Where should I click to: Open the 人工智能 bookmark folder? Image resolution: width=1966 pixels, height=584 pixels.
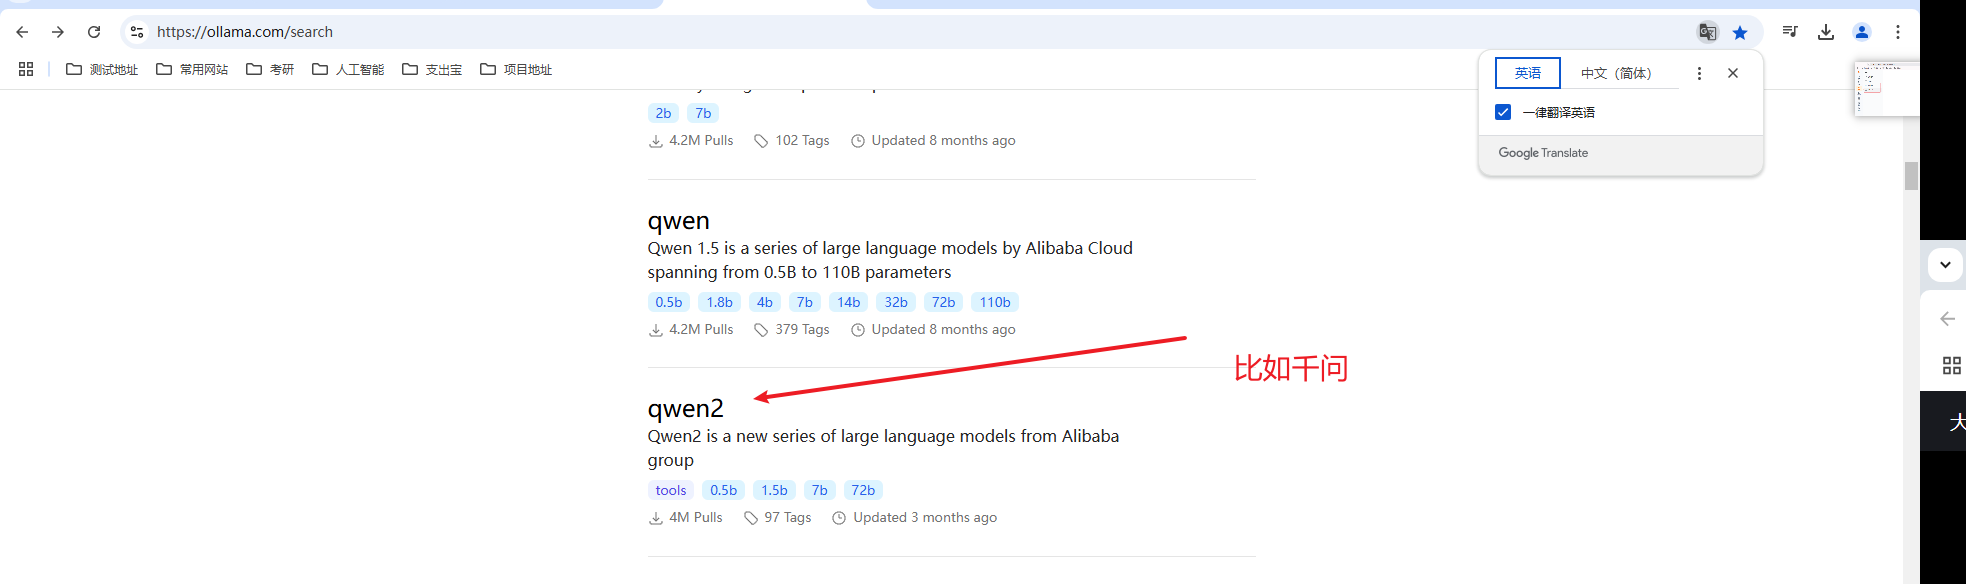point(348,69)
